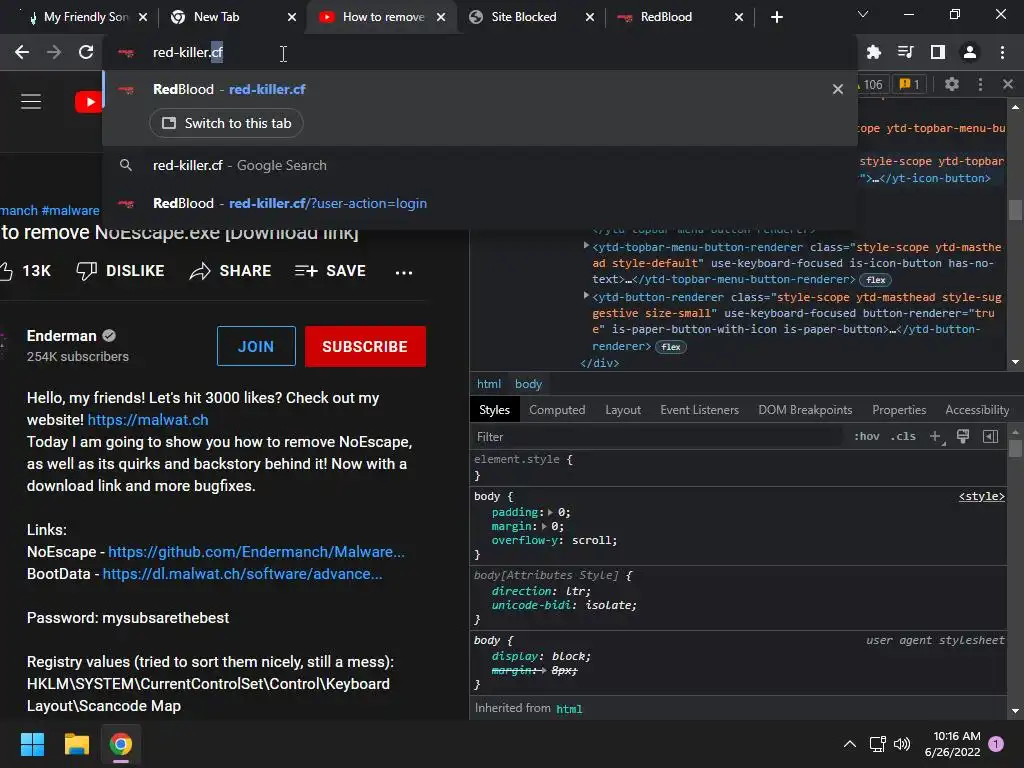
Task: Open the Styles tab
Action: (x=494, y=410)
